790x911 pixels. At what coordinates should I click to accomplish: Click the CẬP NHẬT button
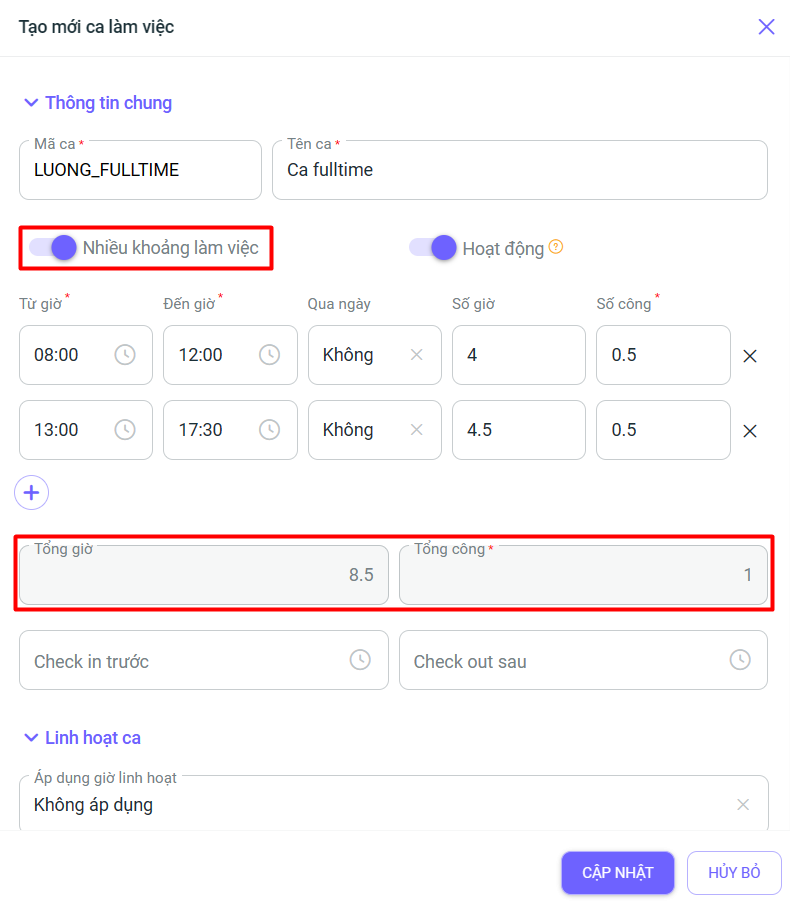pyautogui.click(x=618, y=873)
